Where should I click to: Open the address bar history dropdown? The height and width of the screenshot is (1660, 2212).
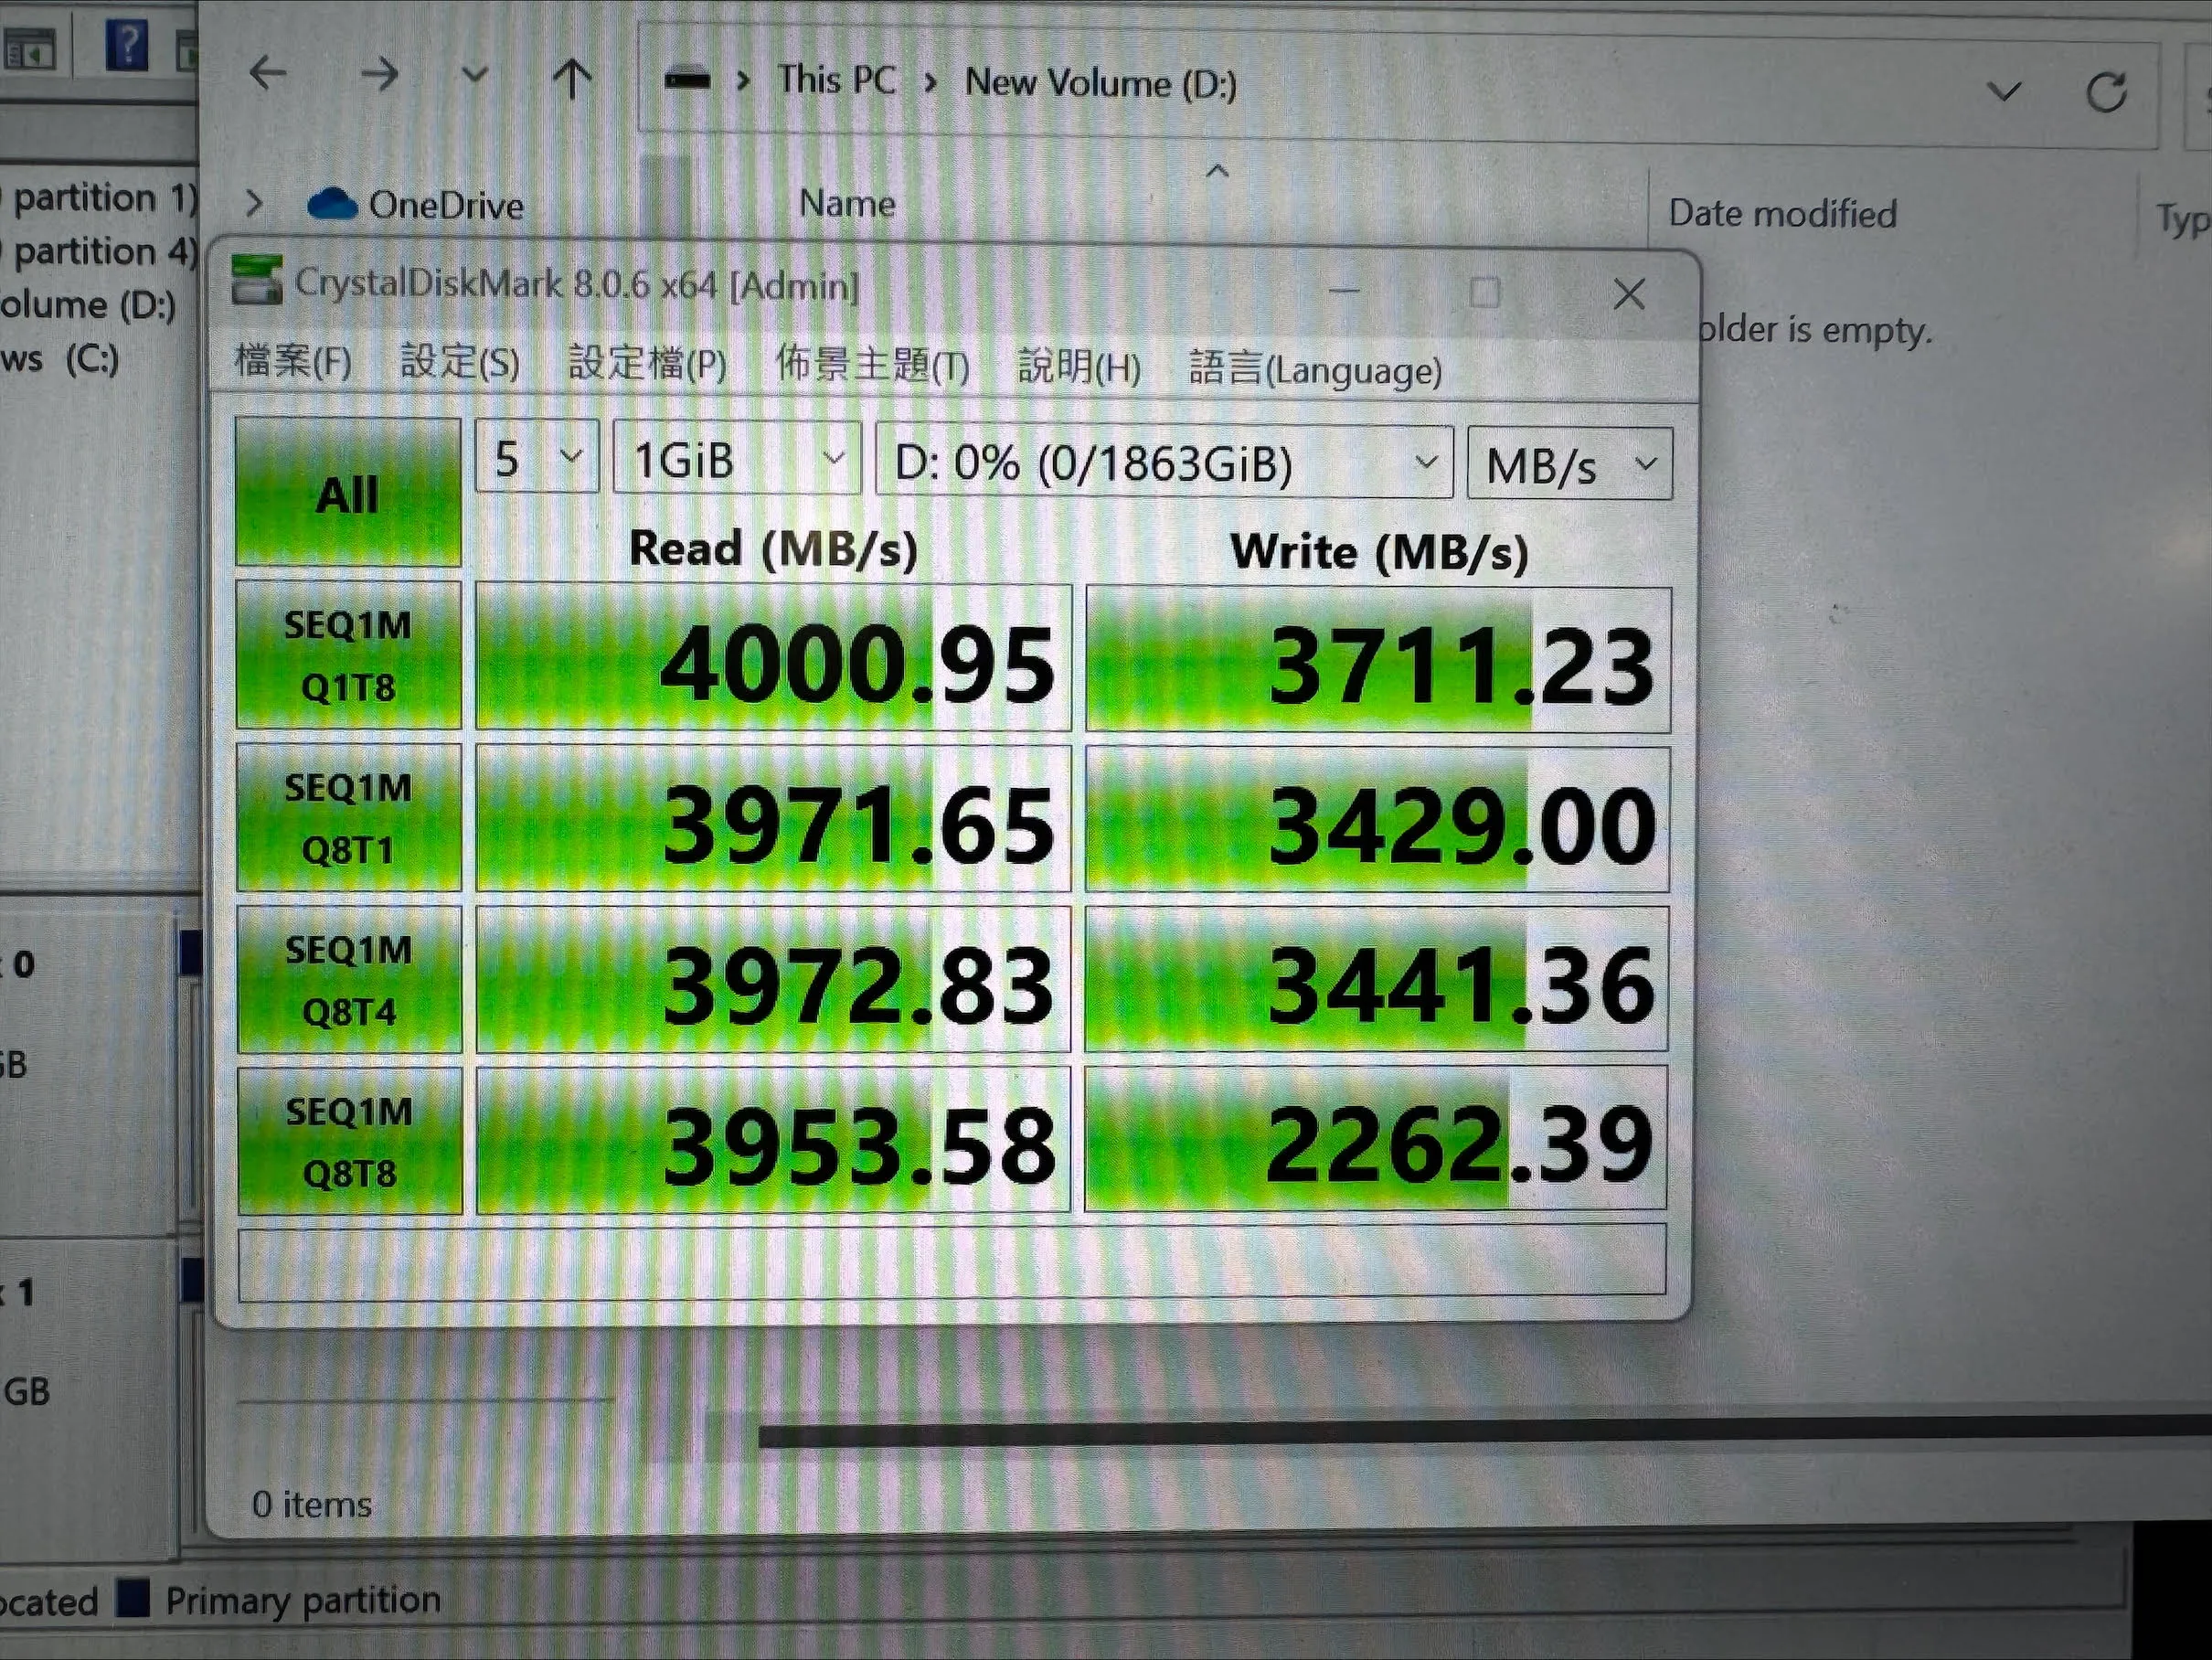coord(2004,92)
